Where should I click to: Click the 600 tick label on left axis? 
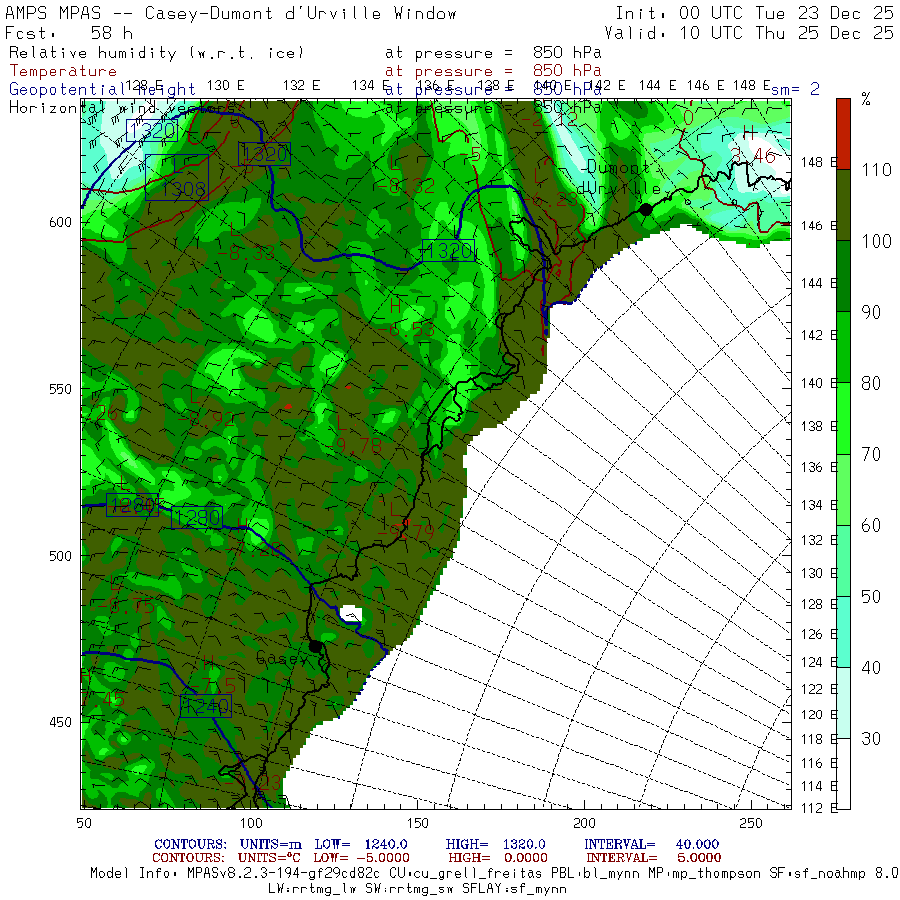(x=61, y=222)
